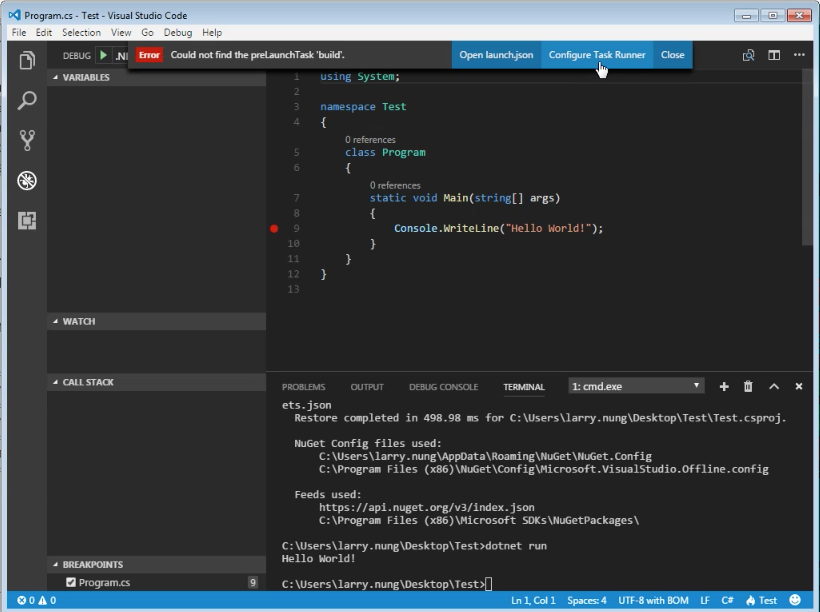
Task: Change encoding via UTF-8 with BOM
Action: click(x=653, y=600)
